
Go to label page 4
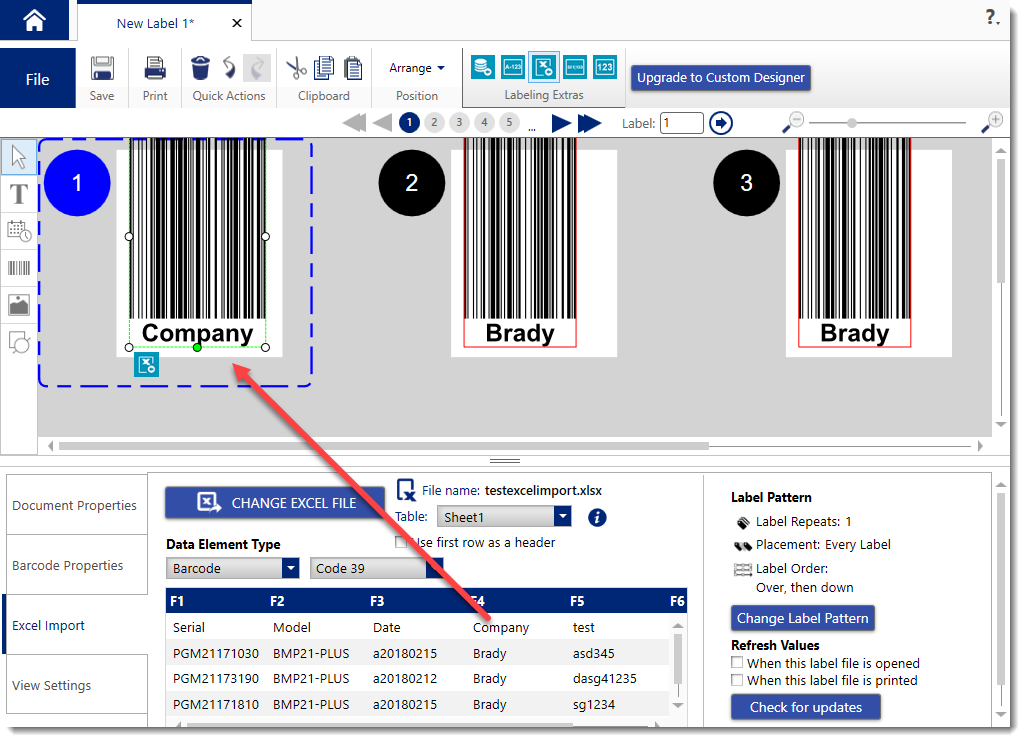[484, 122]
